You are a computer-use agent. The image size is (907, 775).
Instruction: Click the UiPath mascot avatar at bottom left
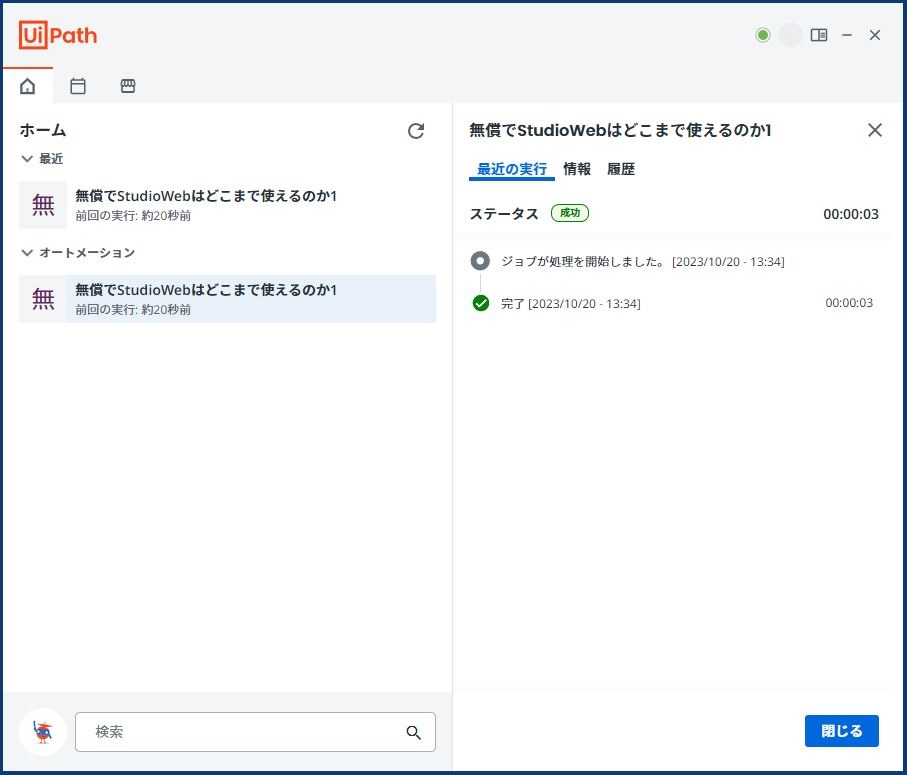(x=41, y=731)
